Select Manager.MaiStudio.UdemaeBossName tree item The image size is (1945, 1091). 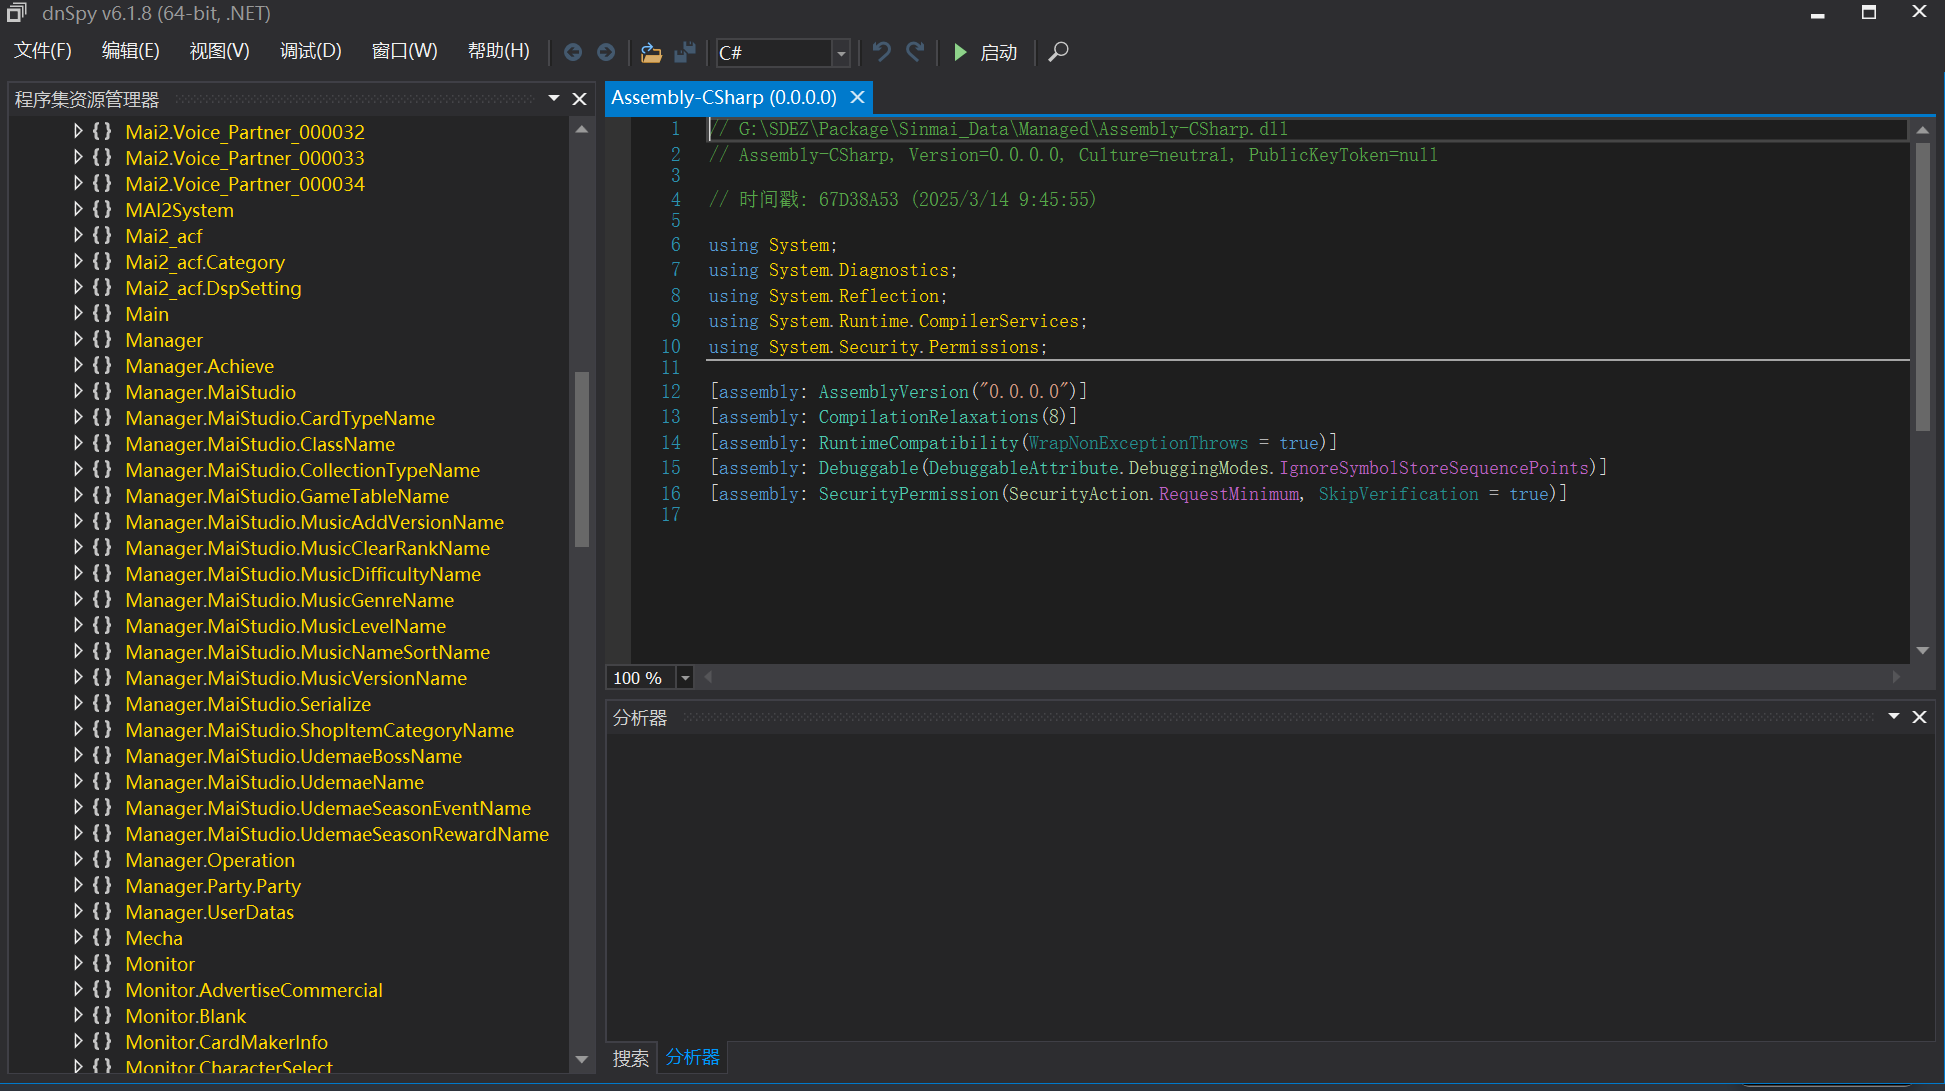pos(294,756)
